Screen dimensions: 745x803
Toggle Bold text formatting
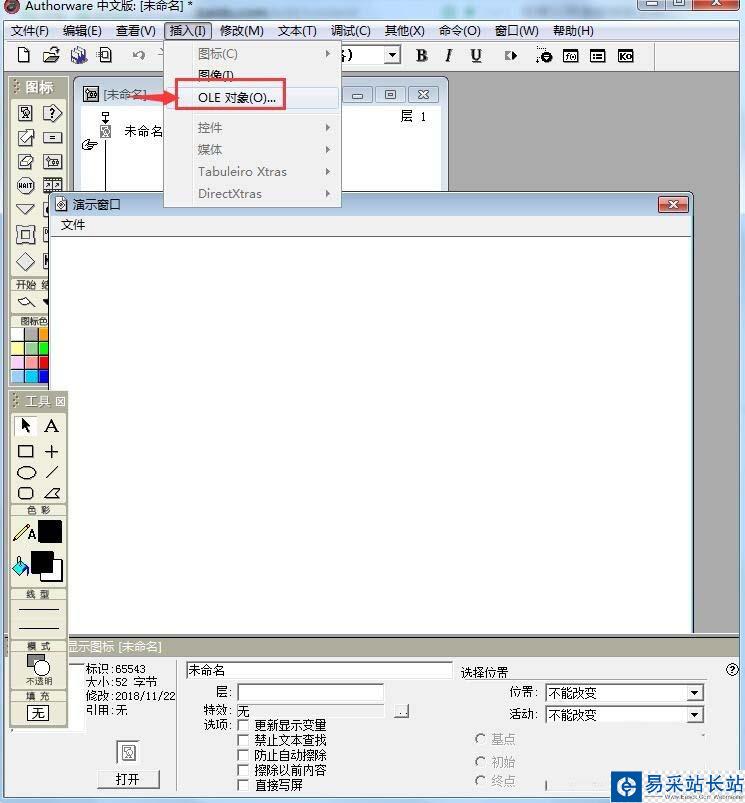421,55
